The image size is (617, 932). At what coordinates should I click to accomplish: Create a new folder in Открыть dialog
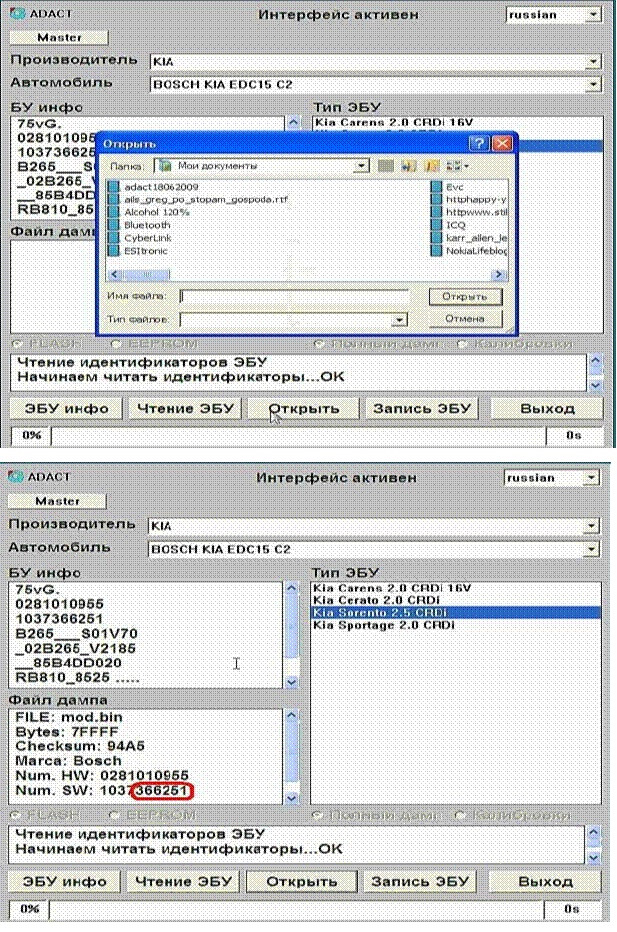432,165
